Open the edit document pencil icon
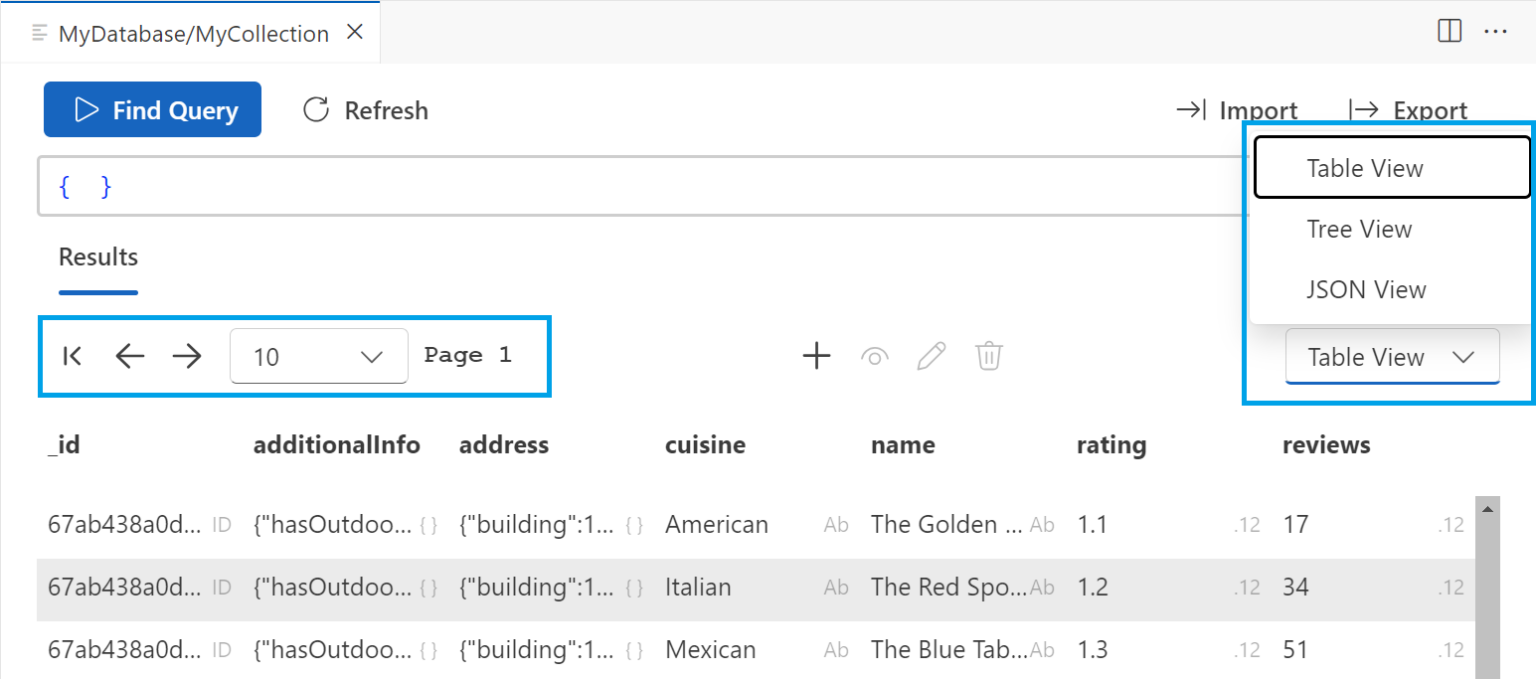1536x679 pixels. coord(931,355)
